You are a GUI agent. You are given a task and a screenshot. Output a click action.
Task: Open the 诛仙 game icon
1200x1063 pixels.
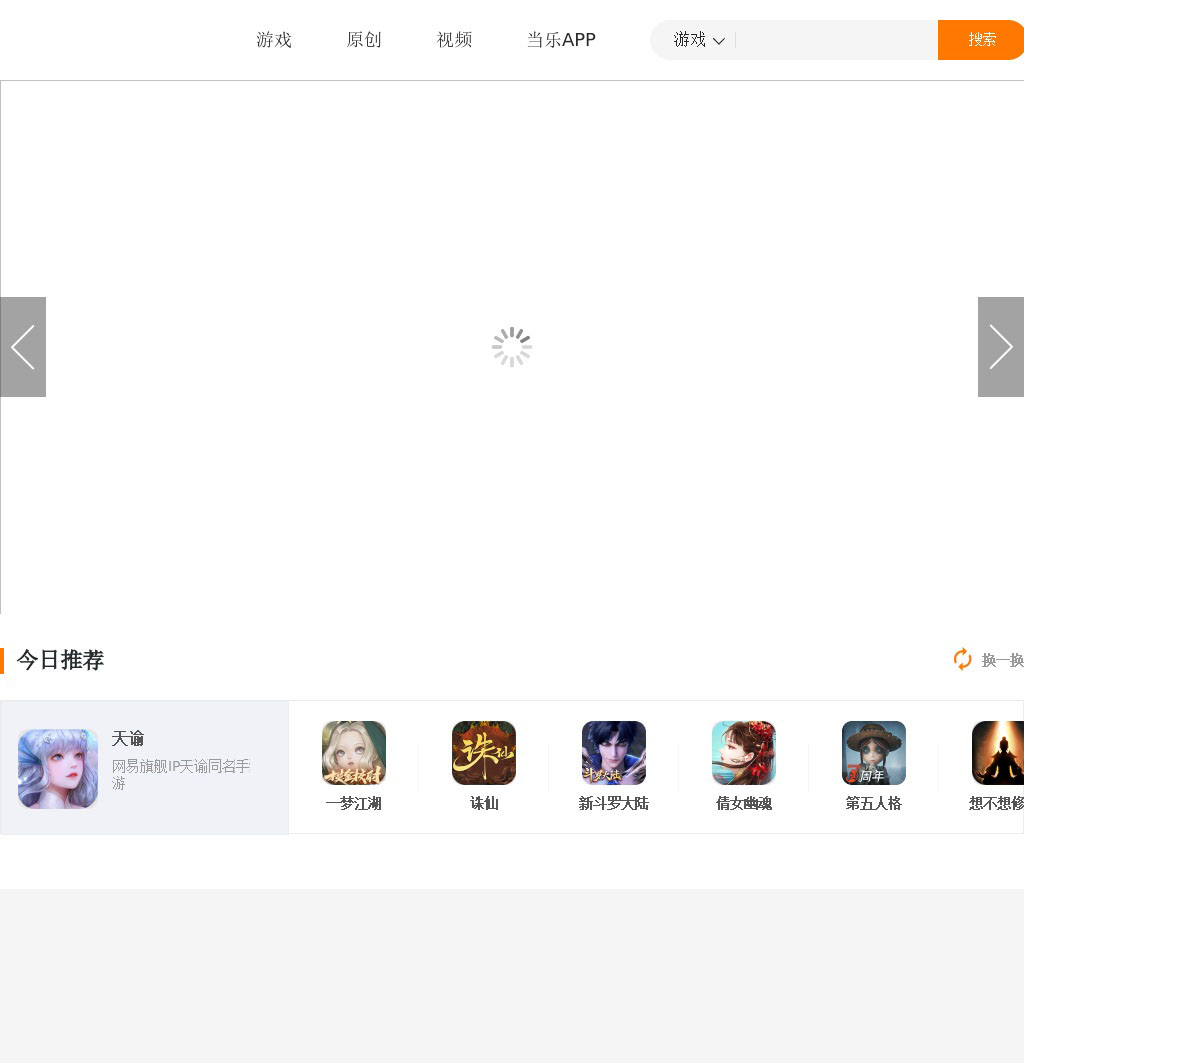coord(484,753)
